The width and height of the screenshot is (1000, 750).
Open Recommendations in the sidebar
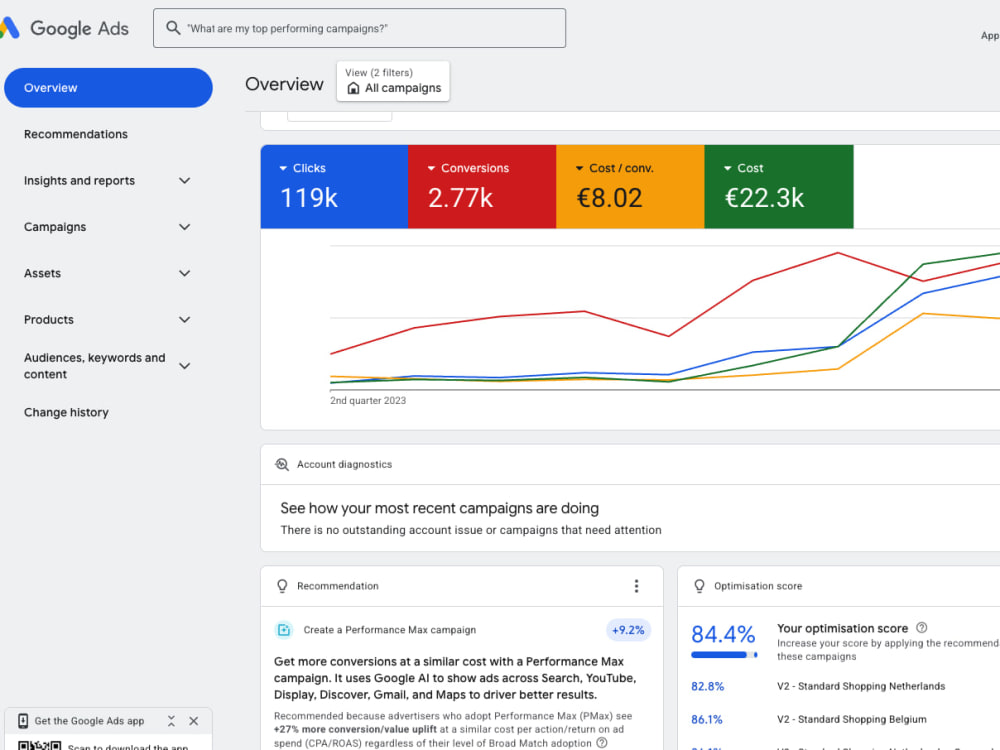(x=76, y=134)
